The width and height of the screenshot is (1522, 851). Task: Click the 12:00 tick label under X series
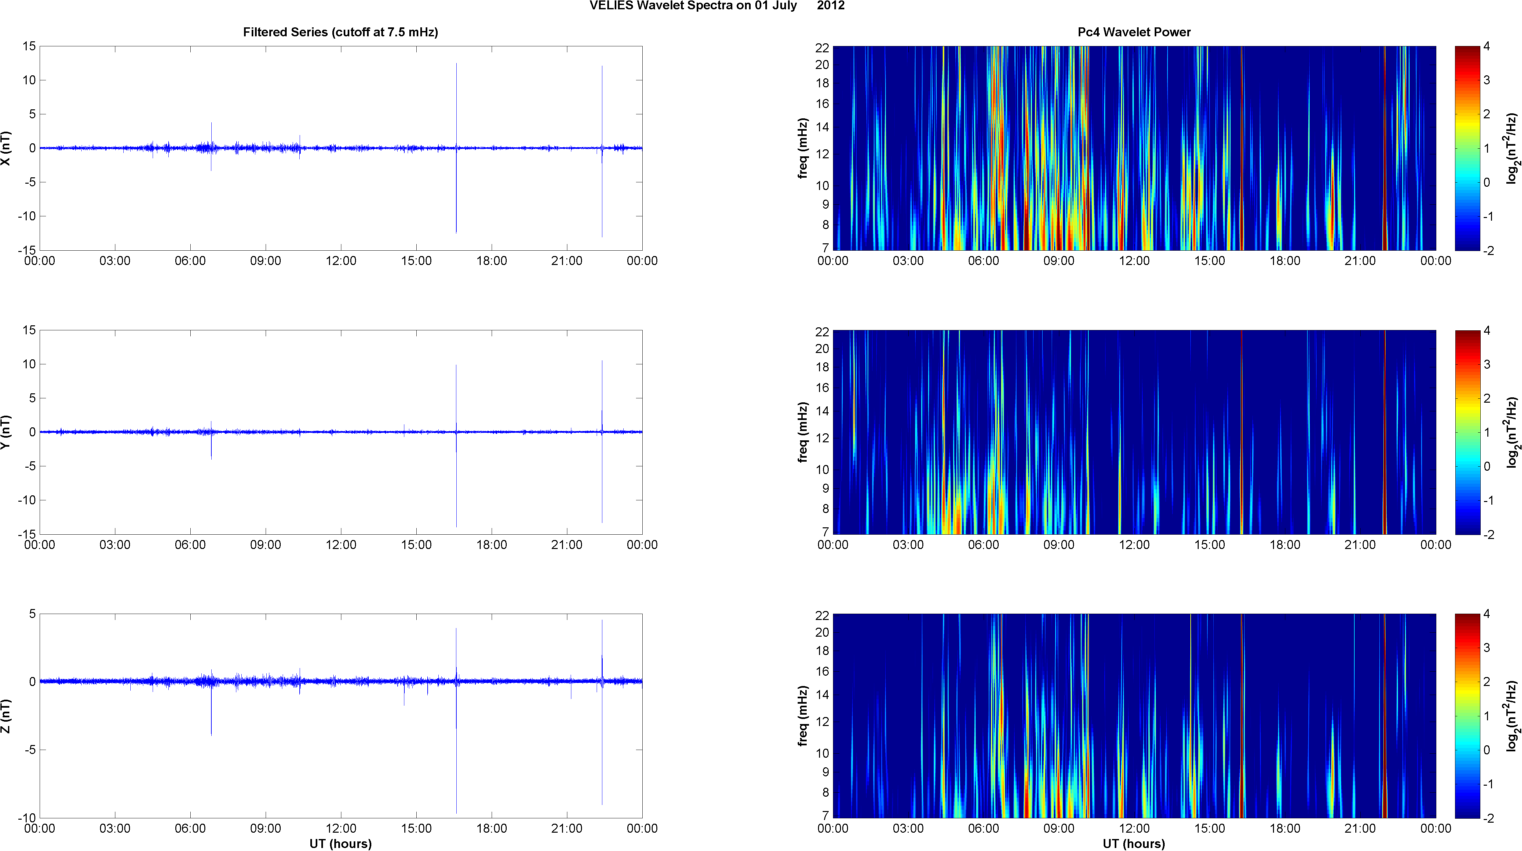coord(341,261)
